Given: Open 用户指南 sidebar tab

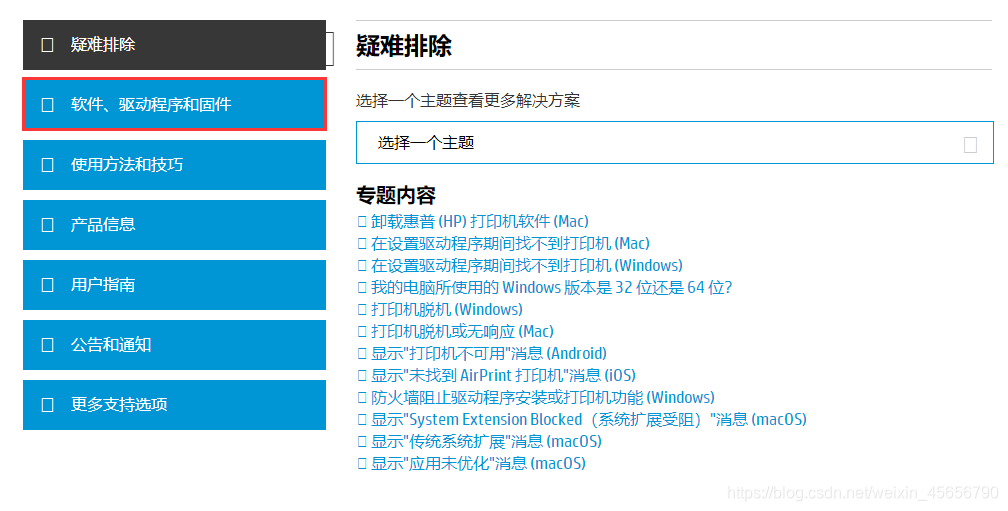Looking at the screenshot, I should [174, 285].
